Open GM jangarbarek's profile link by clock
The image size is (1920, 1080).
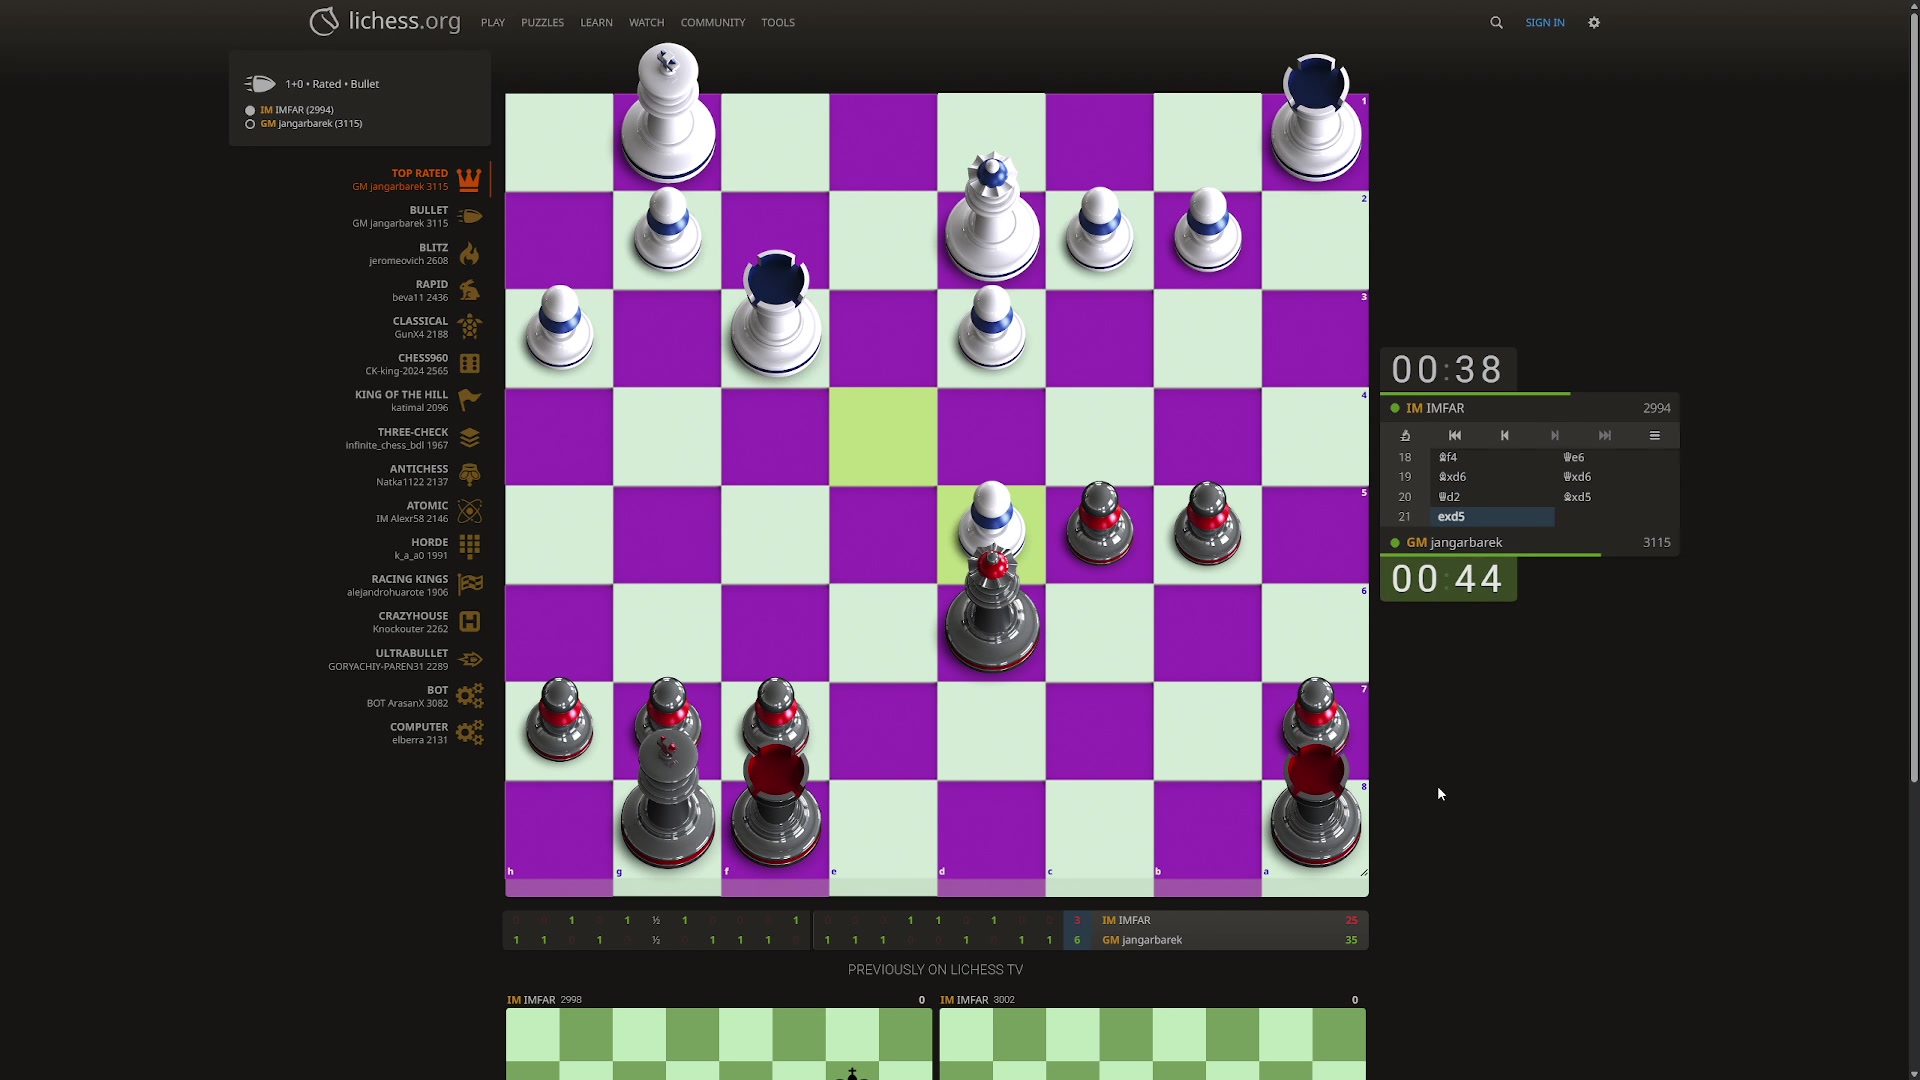pyautogui.click(x=1465, y=543)
